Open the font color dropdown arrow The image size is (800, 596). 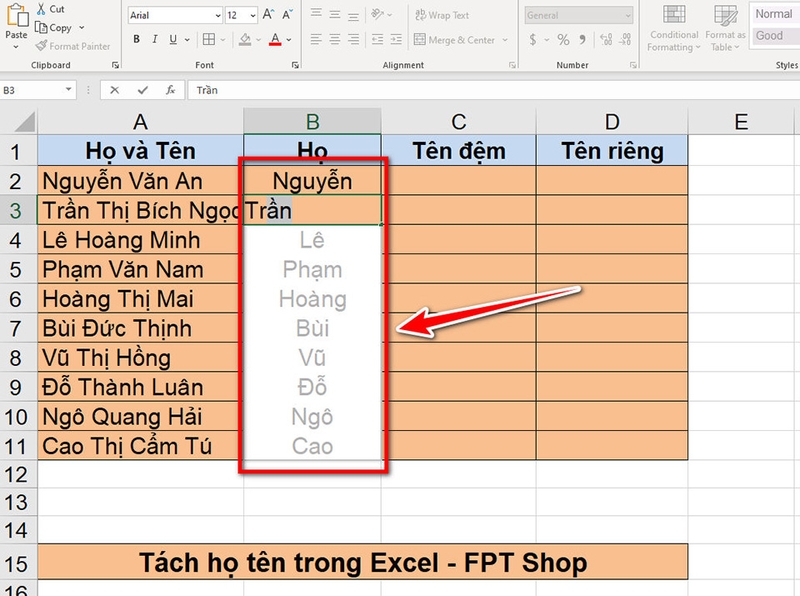pos(289,39)
